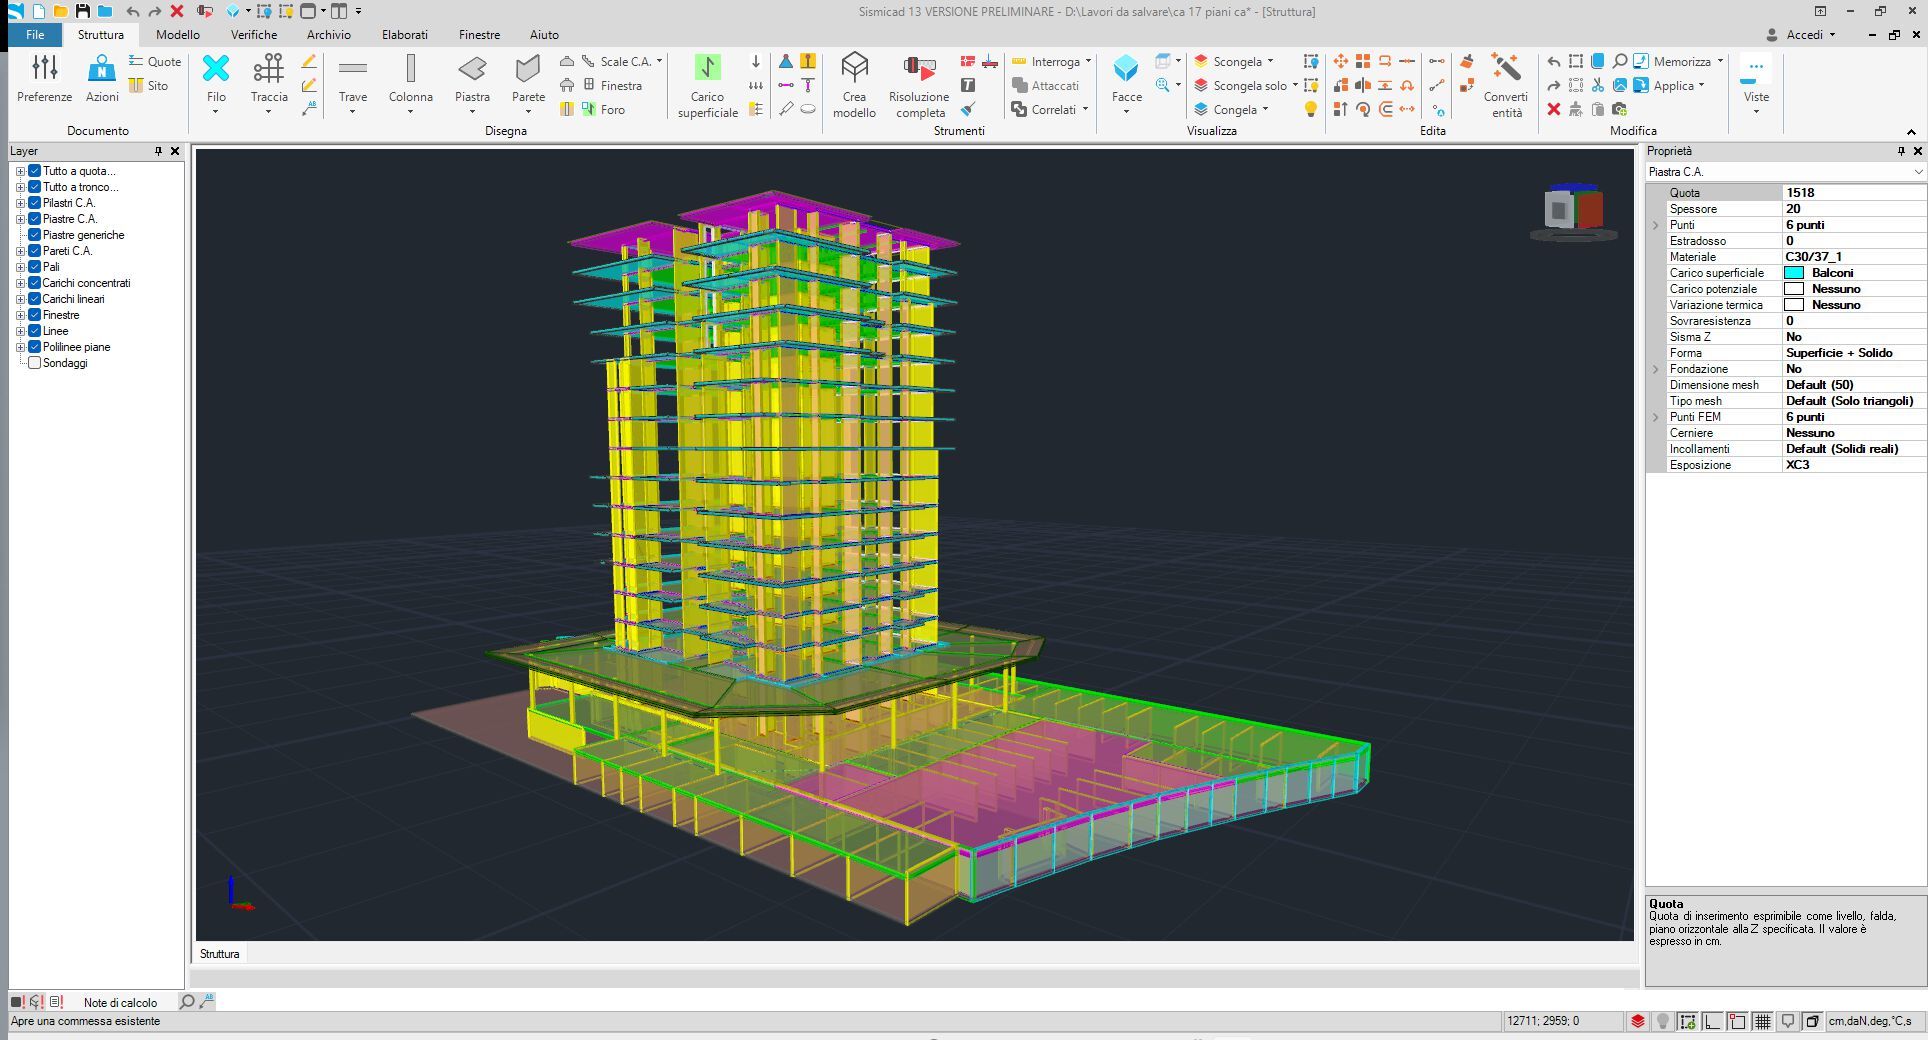Expand the Pareti C.A. layer tree node
The image size is (1928, 1040).
coord(20,251)
